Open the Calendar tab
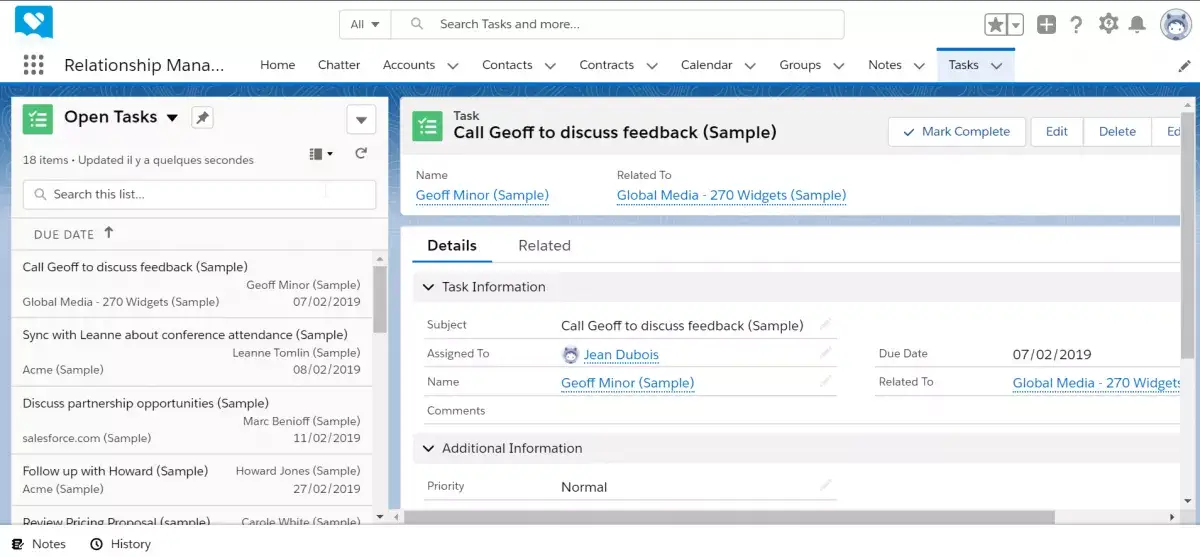The image size is (1200, 557). click(x=706, y=65)
